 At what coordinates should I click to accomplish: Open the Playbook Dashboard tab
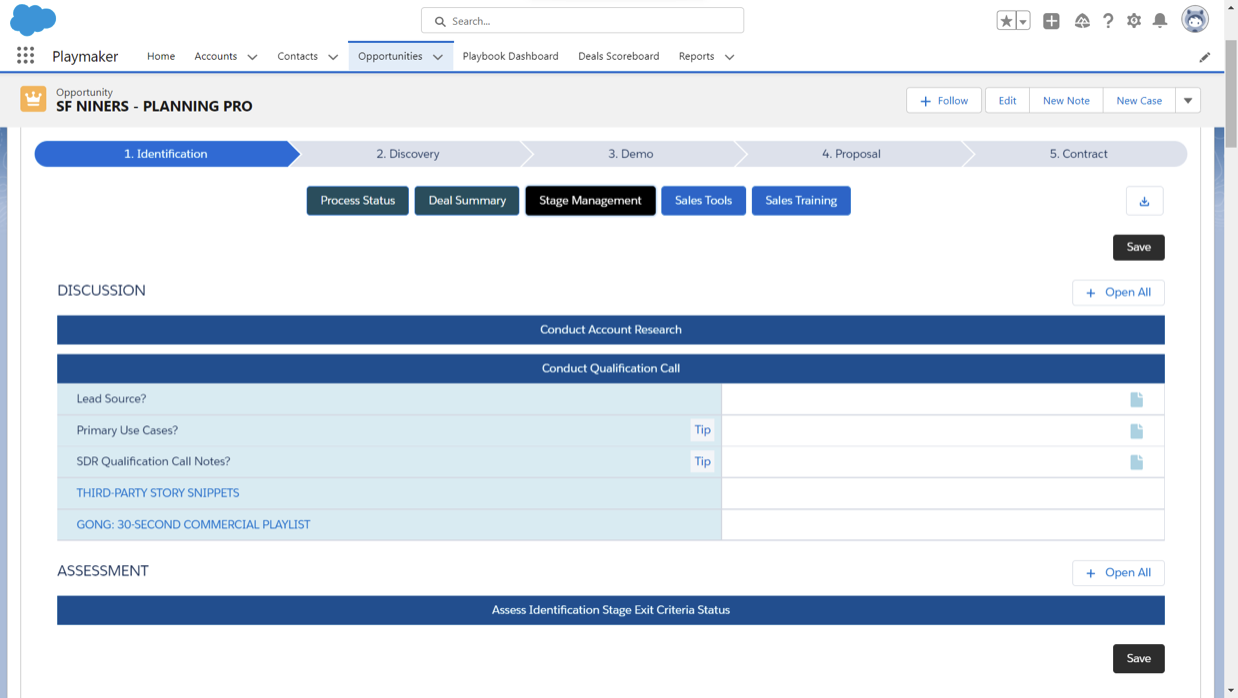point(510,56)
